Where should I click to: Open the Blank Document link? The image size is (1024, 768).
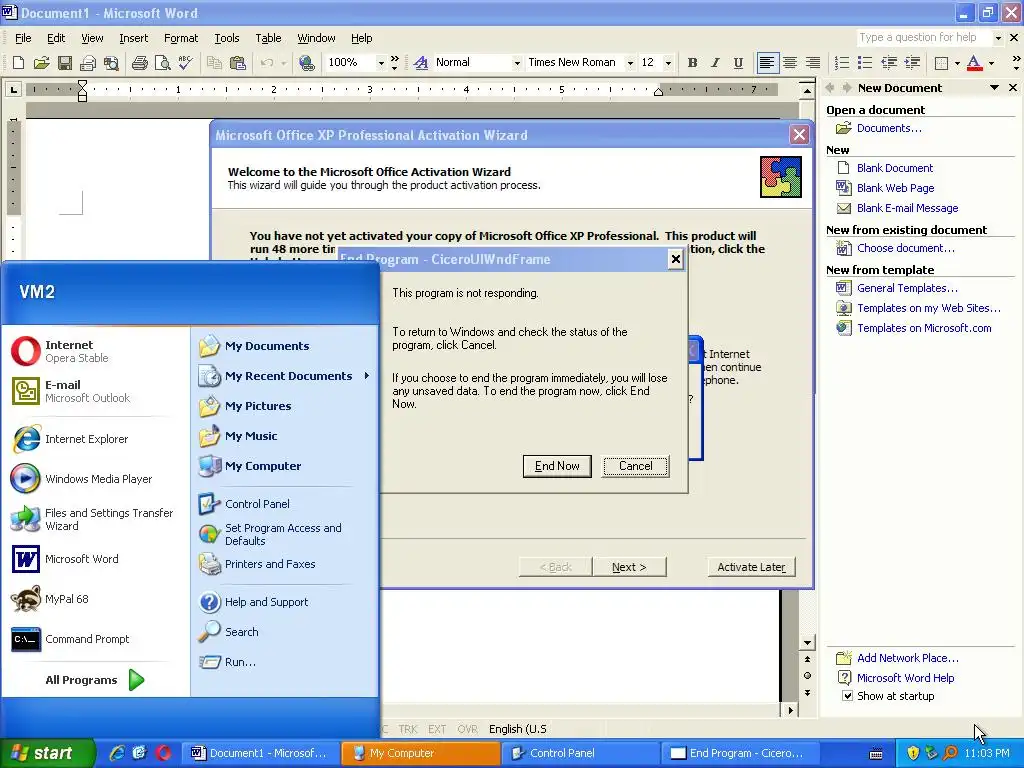tap(895, 168)
